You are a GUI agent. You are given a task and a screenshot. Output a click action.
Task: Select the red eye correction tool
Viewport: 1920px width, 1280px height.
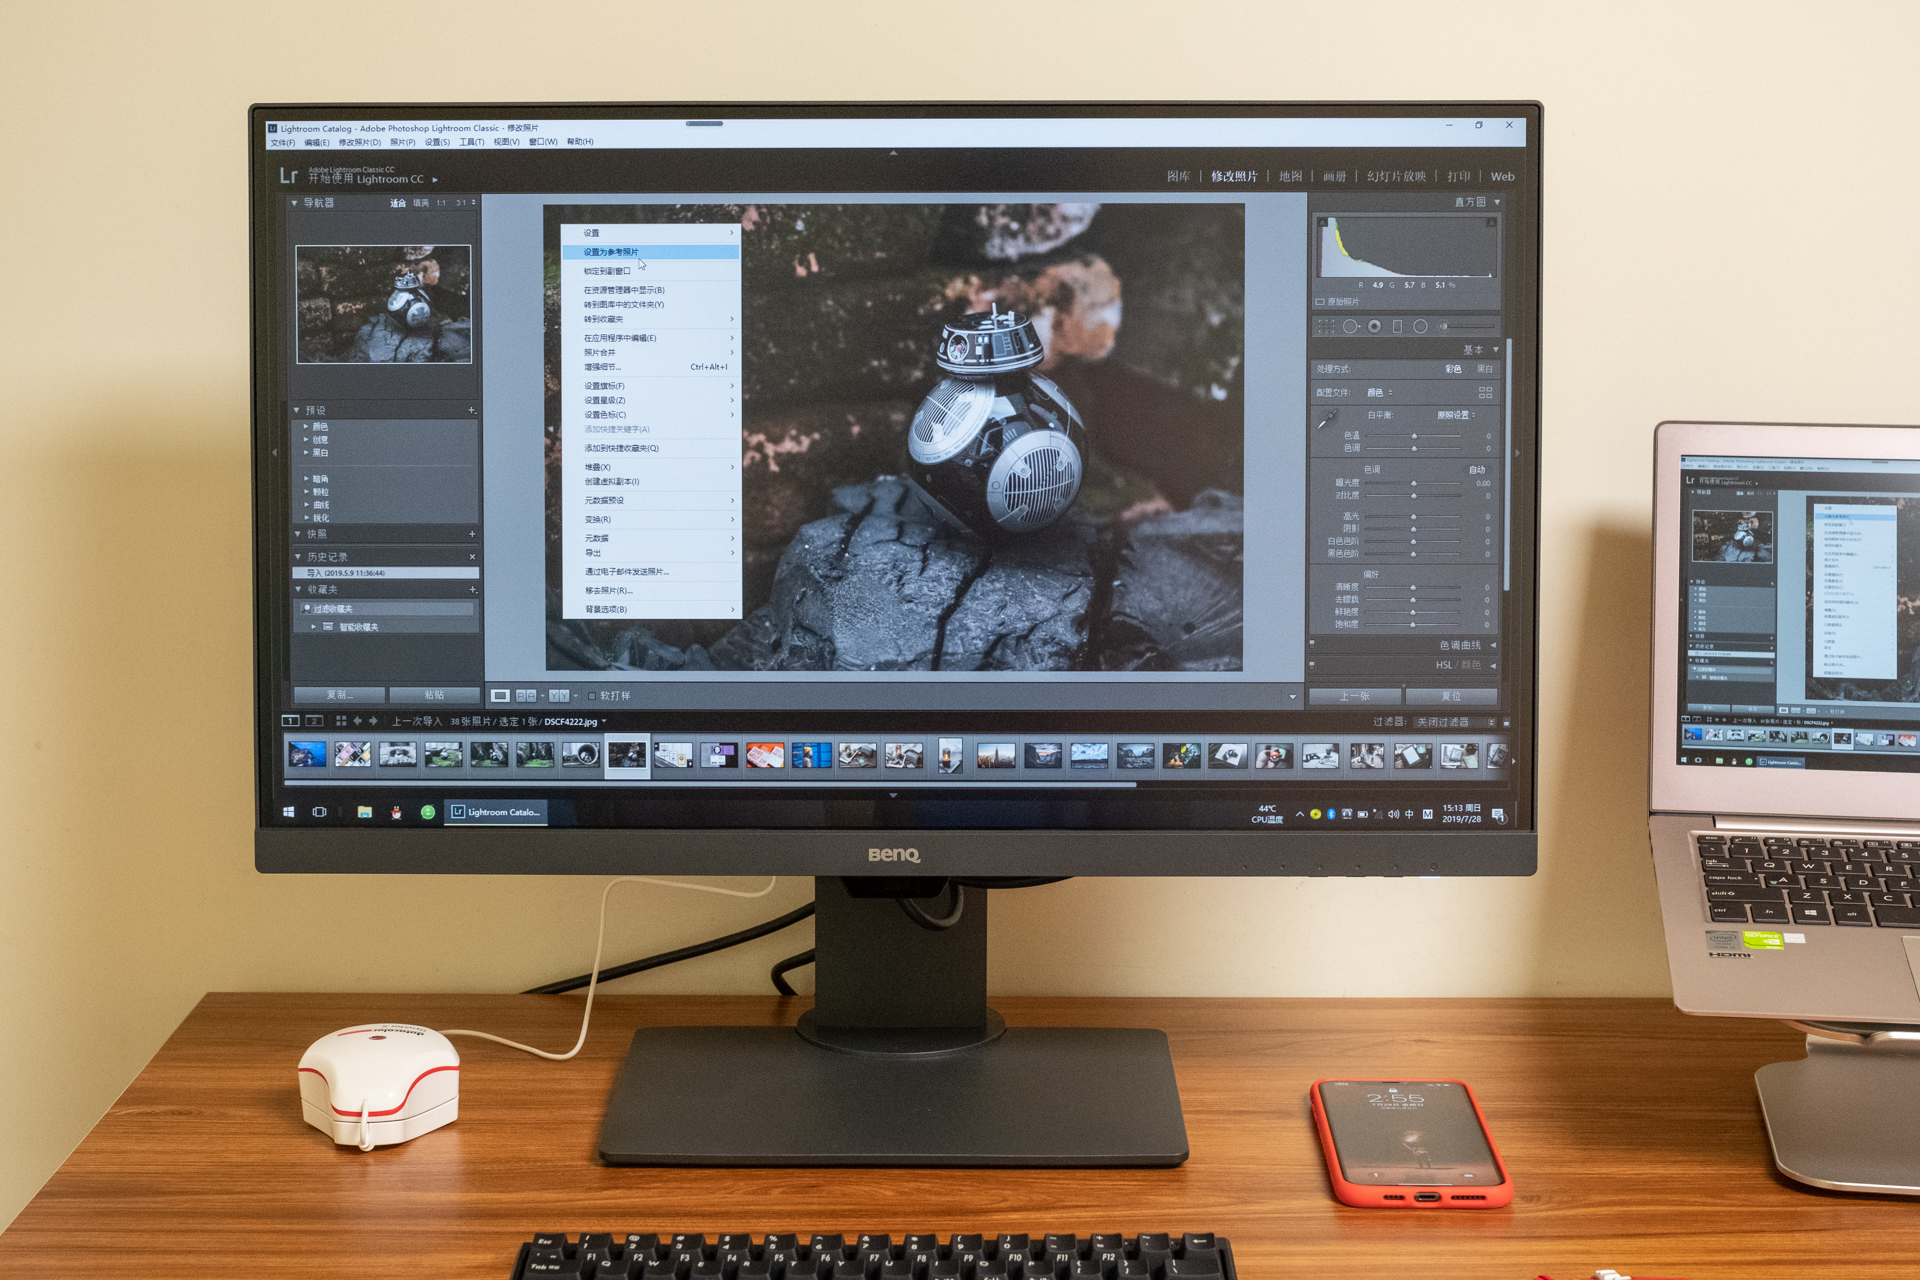point(1375,327)
